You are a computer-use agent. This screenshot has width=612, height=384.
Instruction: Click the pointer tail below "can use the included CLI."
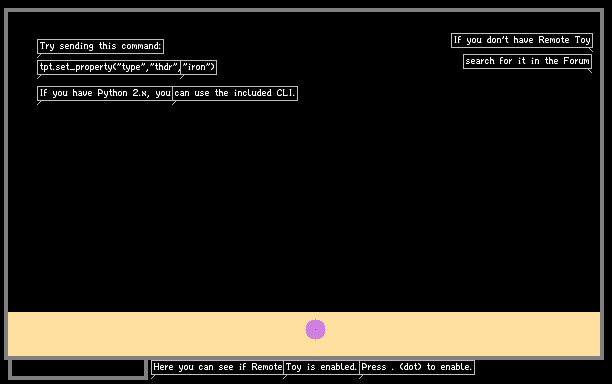(174, 103)
